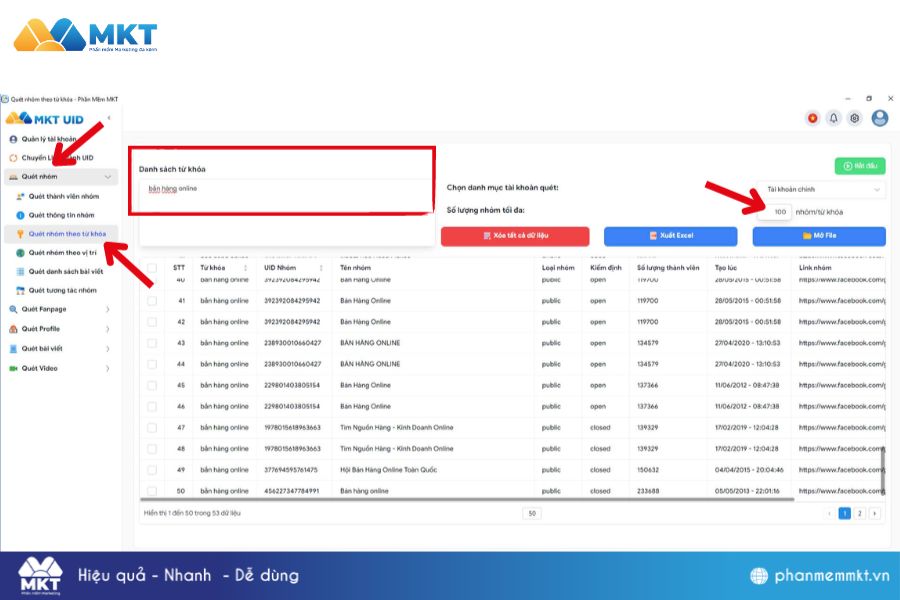Screen dimensions: 900x600
Task: Go to the next page arrow
Action: click(874, 513)
